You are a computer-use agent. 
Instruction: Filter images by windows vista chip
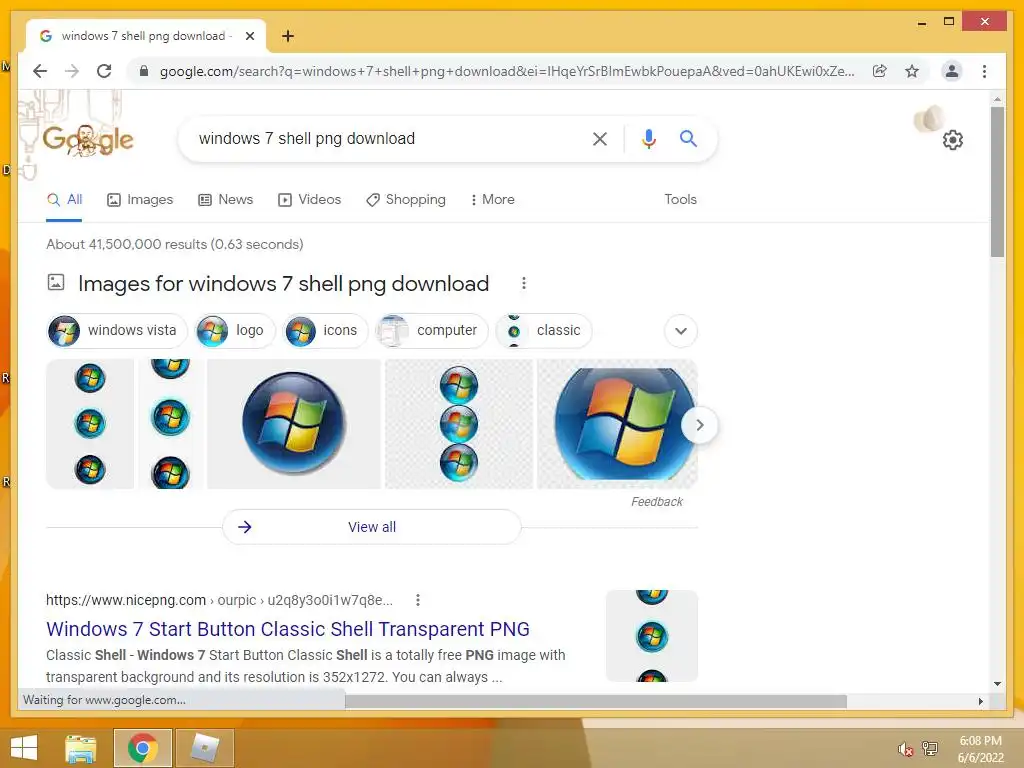click(x=118, y=330)
